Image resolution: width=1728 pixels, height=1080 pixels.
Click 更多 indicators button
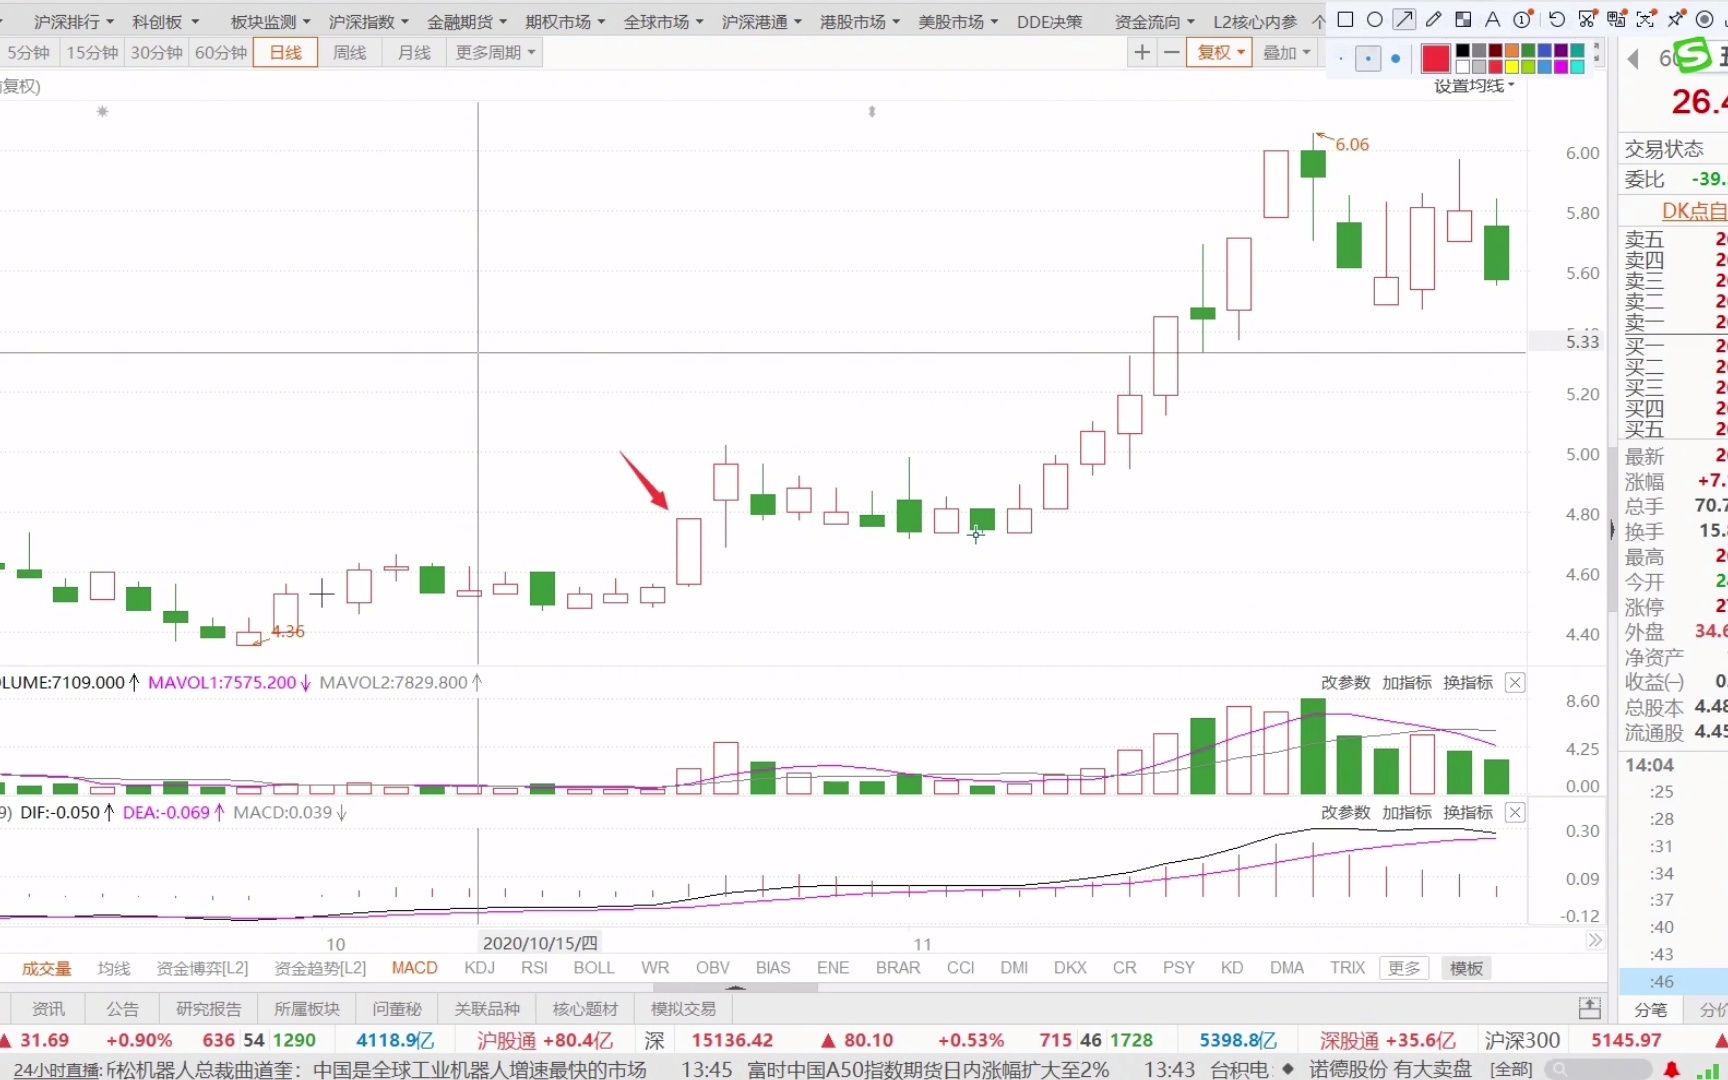click(1404, 968)
